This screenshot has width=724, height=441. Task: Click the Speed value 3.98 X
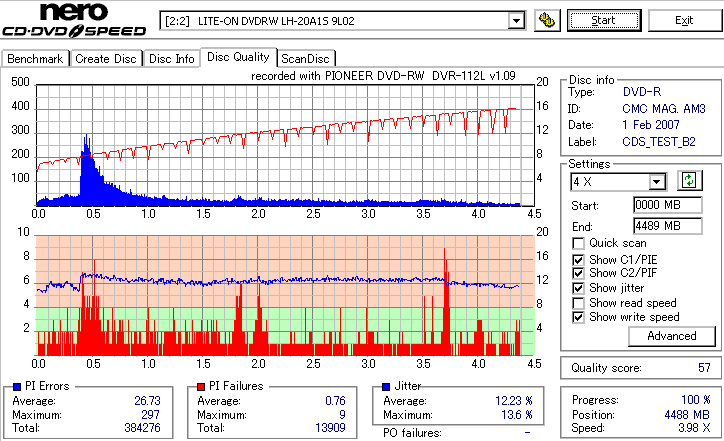point(694,428)
